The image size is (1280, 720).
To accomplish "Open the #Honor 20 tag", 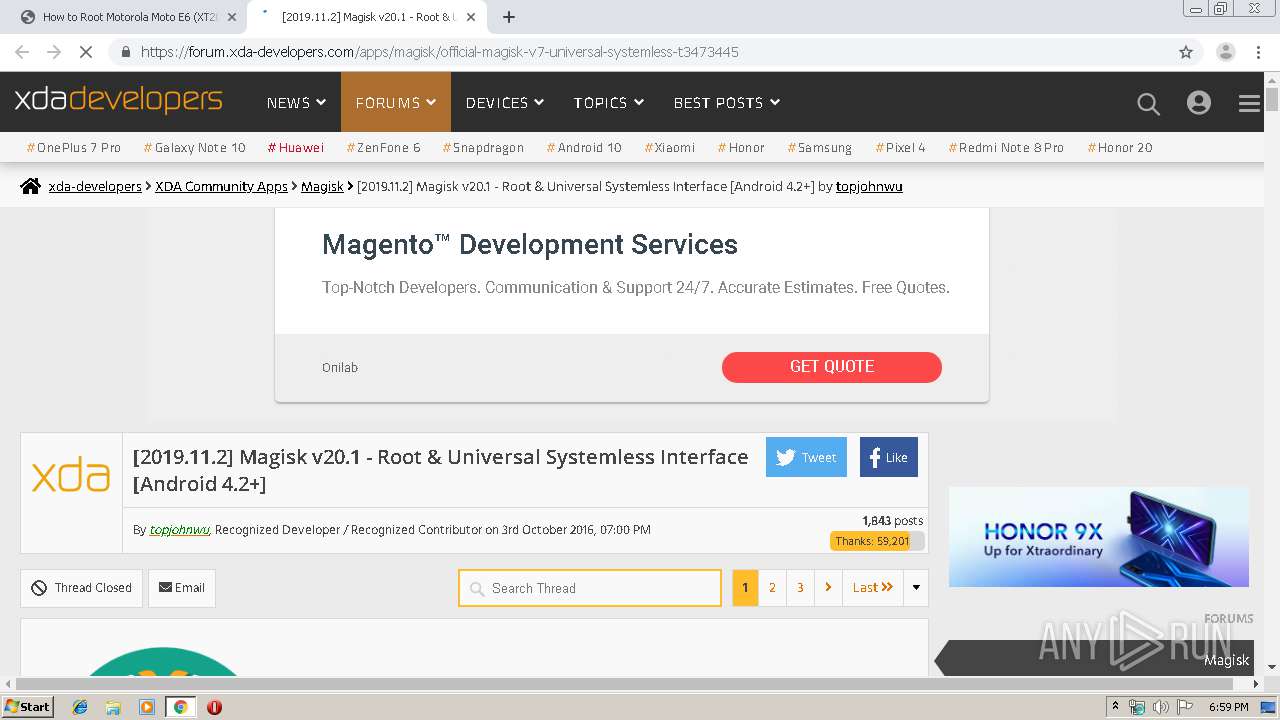I will pyautogui.click(x=1120, y=147).
